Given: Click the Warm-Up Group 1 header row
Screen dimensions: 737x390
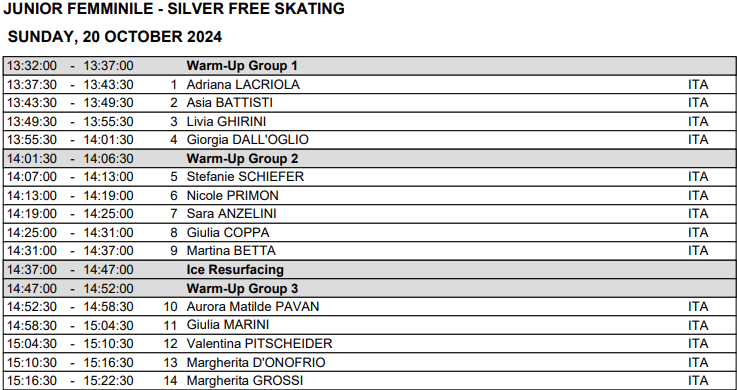Looking at the screenshot, I should point(369,66).
